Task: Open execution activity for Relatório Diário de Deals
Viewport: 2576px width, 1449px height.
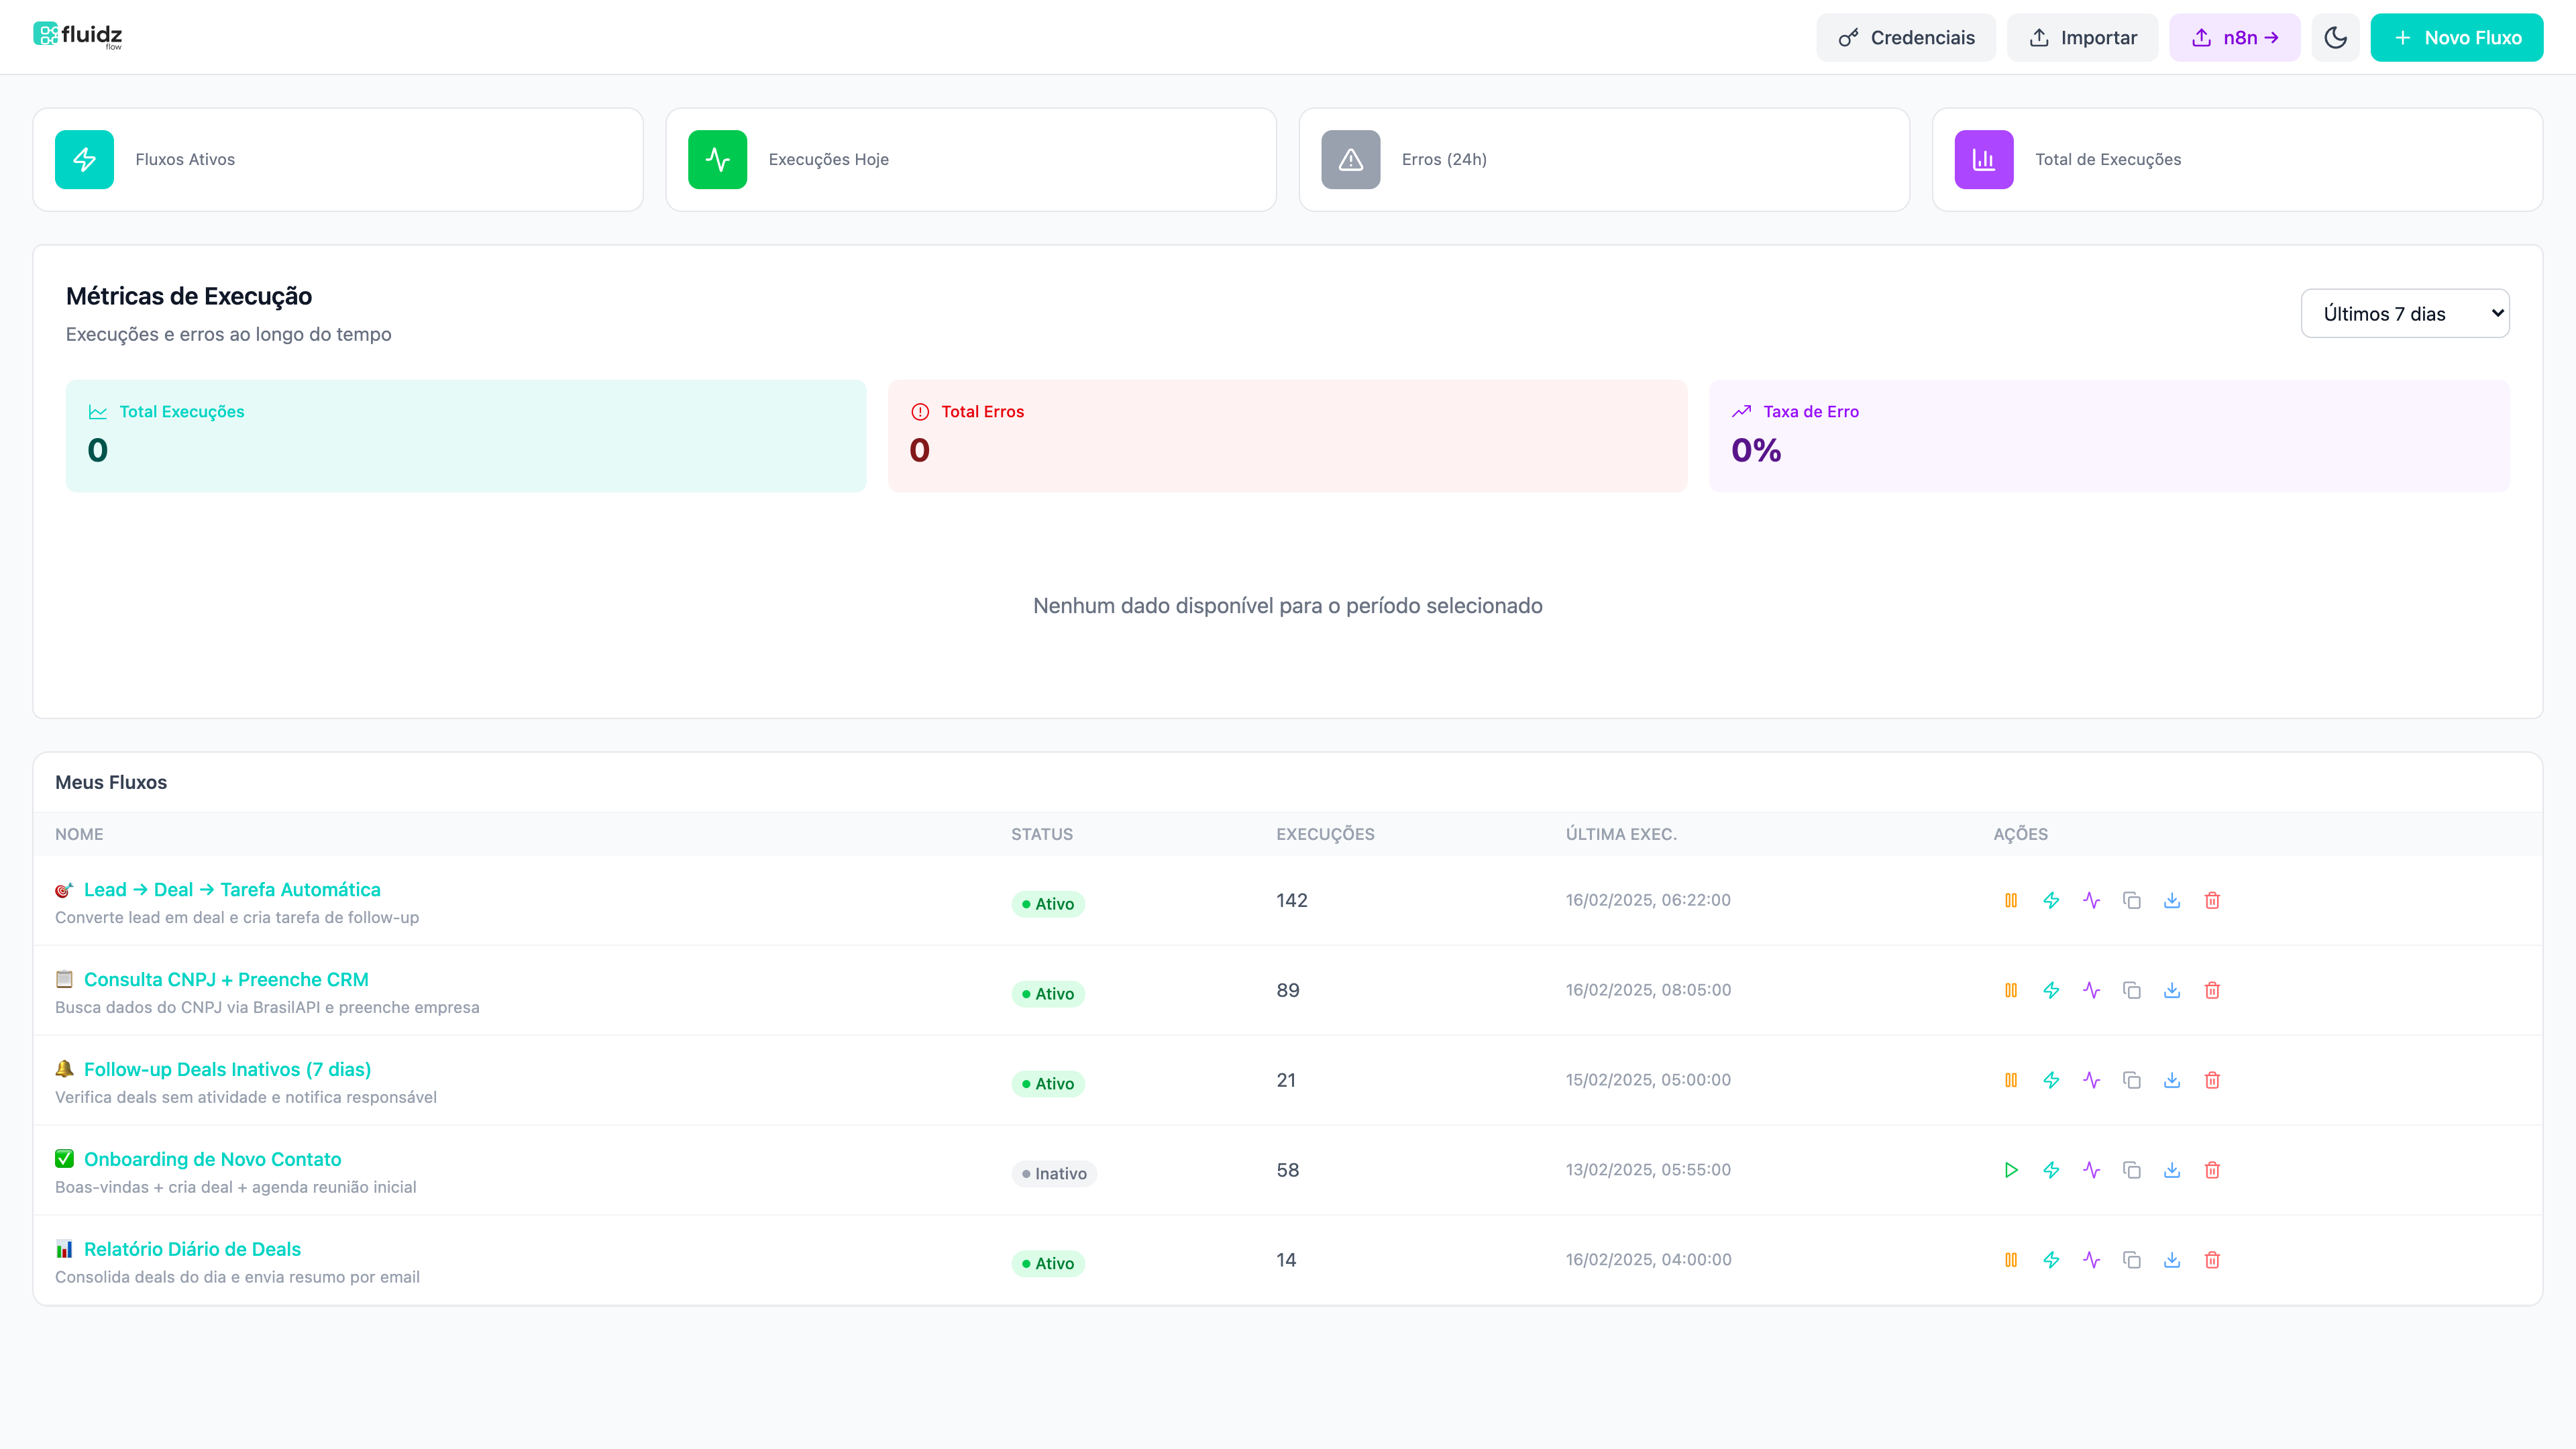Action: click(x=2092, y=1259)
